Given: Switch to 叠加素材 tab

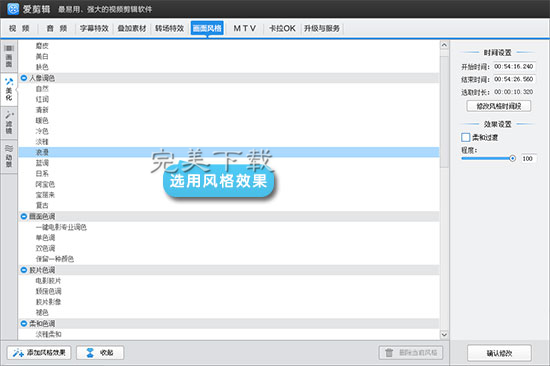Looking at the screenshot, I should click(x=132, y=28).
